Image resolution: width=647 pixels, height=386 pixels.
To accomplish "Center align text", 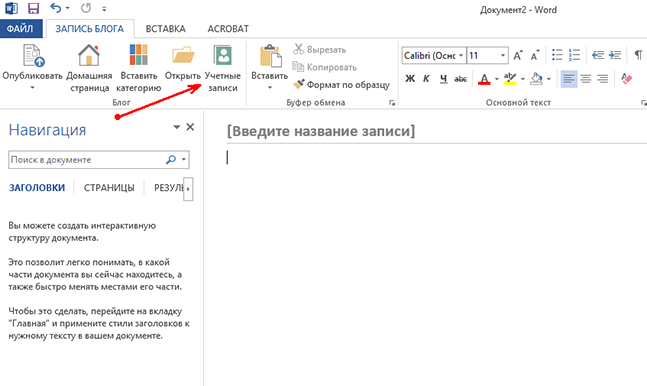I will click(x=586, y=78).
